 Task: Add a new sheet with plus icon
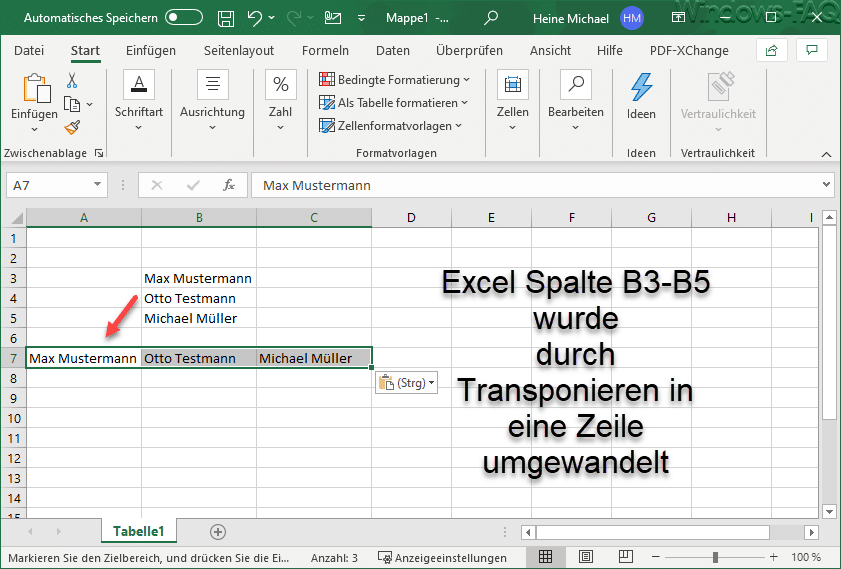218,532
